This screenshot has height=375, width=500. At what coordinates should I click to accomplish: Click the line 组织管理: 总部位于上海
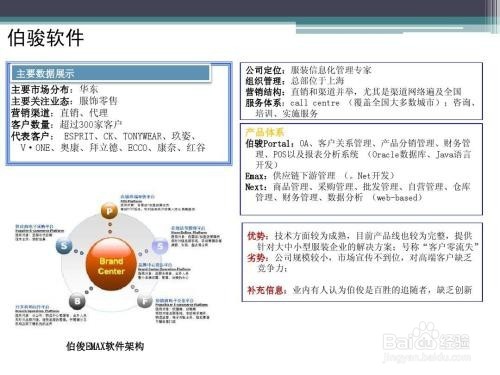(295, 81)
